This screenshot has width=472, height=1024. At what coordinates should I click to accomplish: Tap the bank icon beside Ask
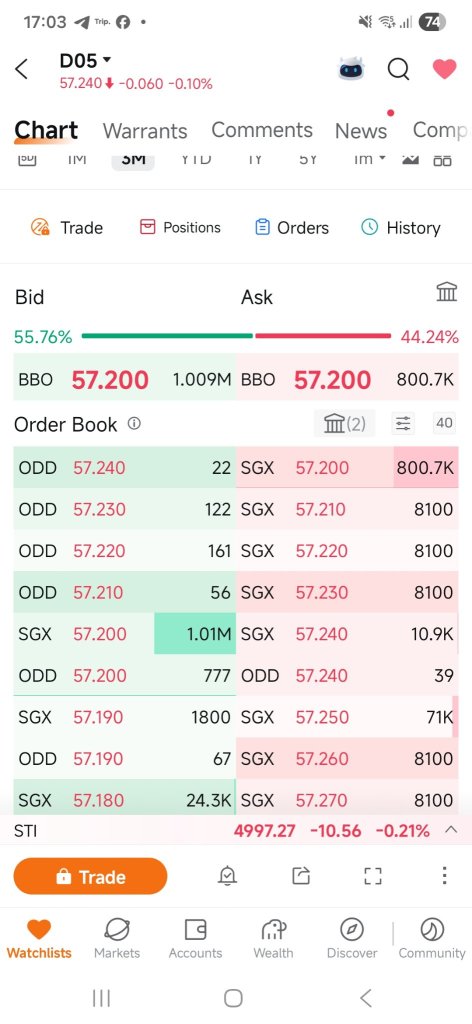click(x=447, y=292)
